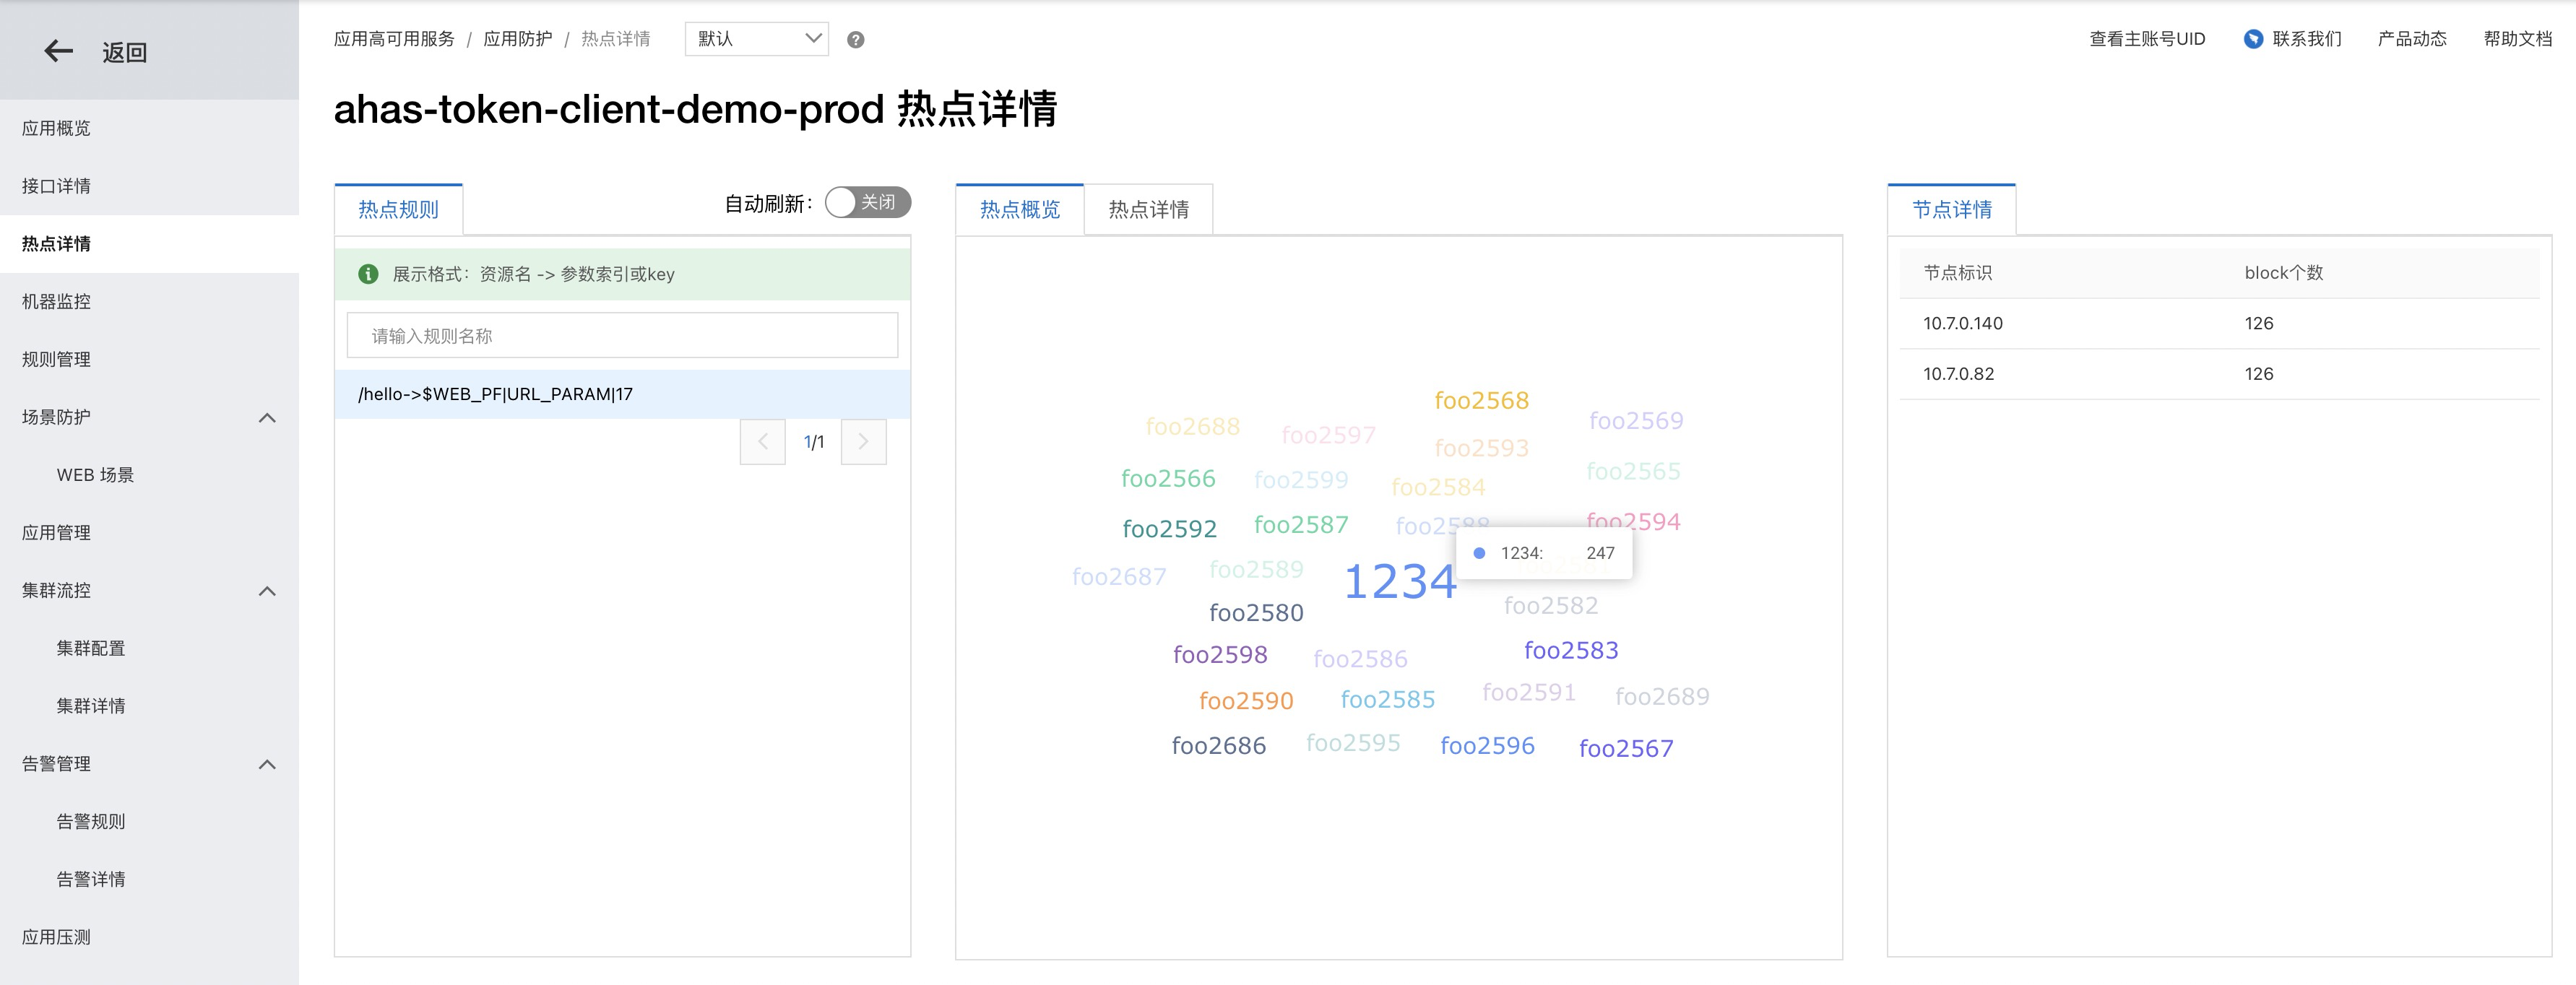Collapse the 集群流控 sidebar section
This screenshot has width=2576, height=985.
[267, 591]
